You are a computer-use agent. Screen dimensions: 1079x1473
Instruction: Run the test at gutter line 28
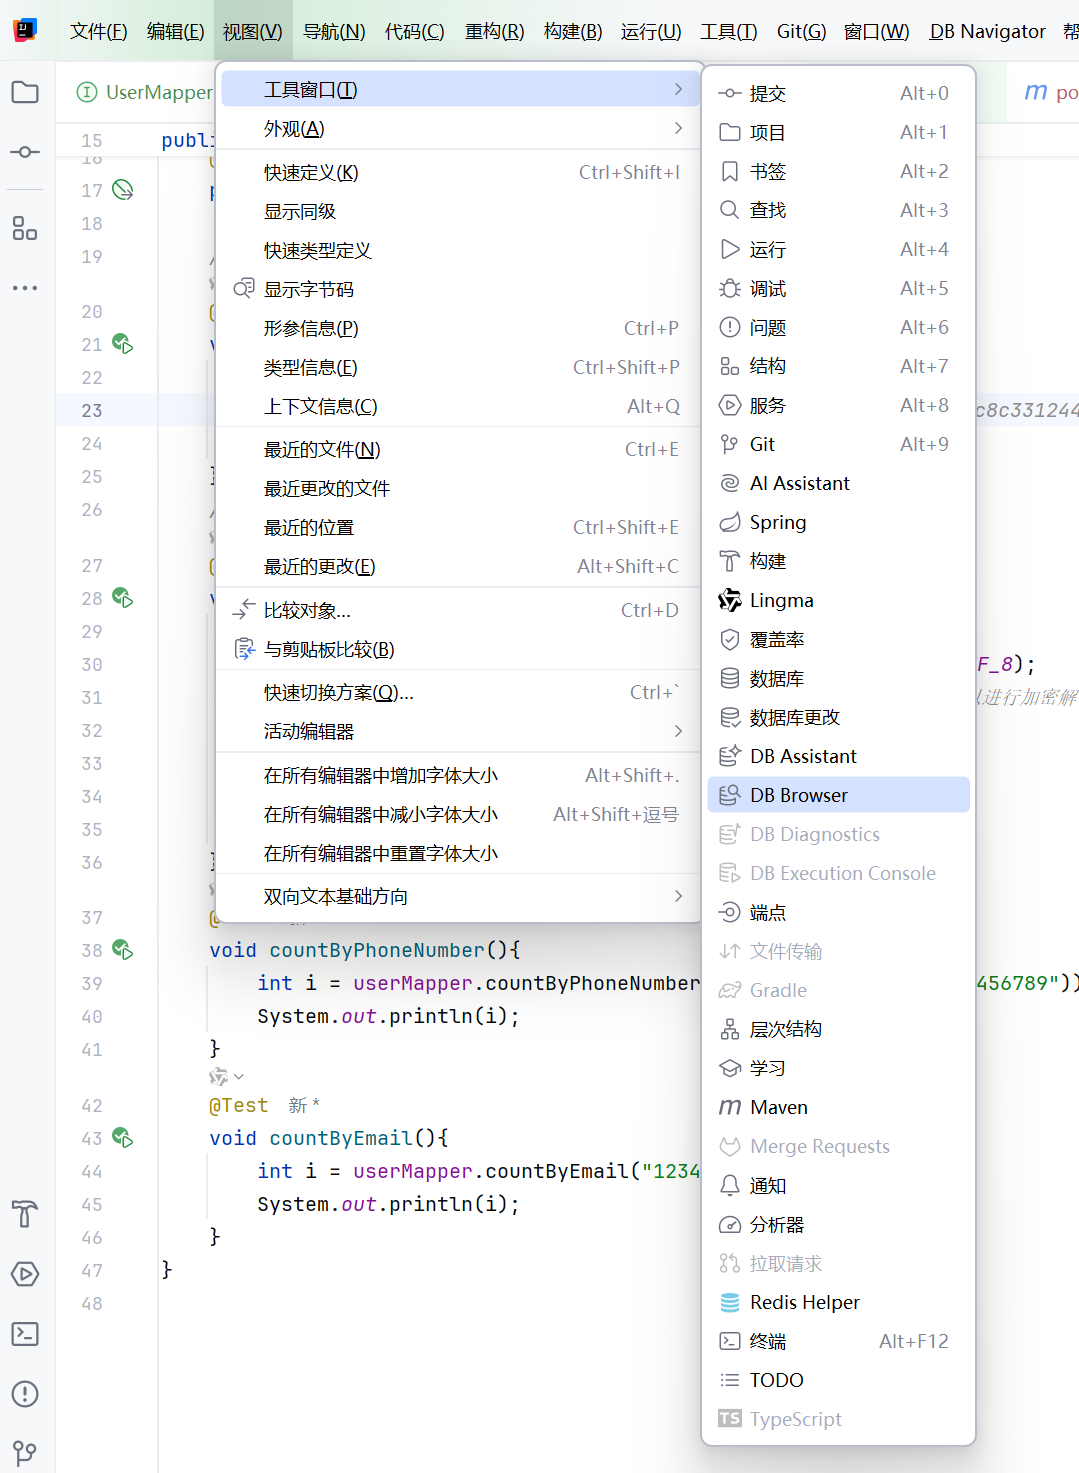click(x=123, y=598)
